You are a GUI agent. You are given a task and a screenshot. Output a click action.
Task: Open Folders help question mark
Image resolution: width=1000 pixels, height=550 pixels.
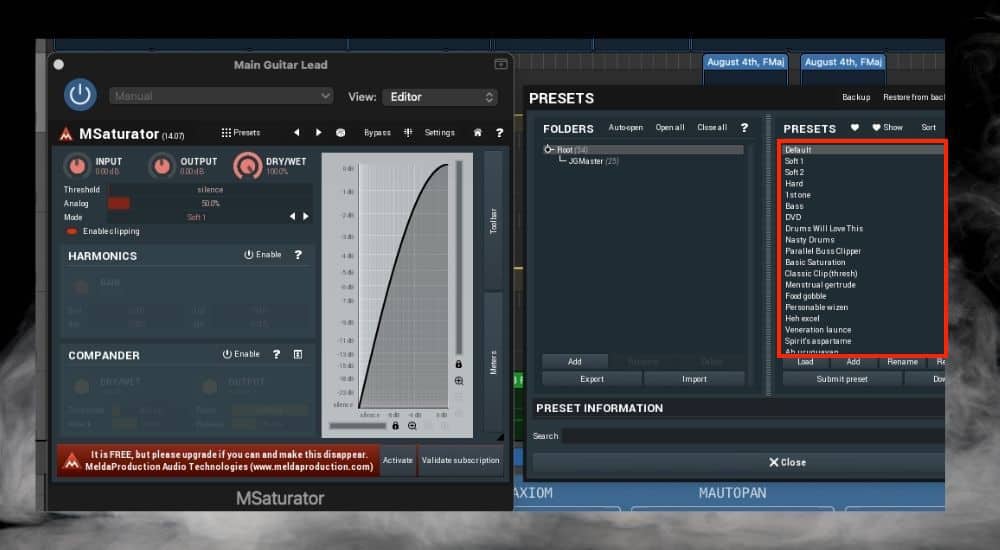point(744,128)
